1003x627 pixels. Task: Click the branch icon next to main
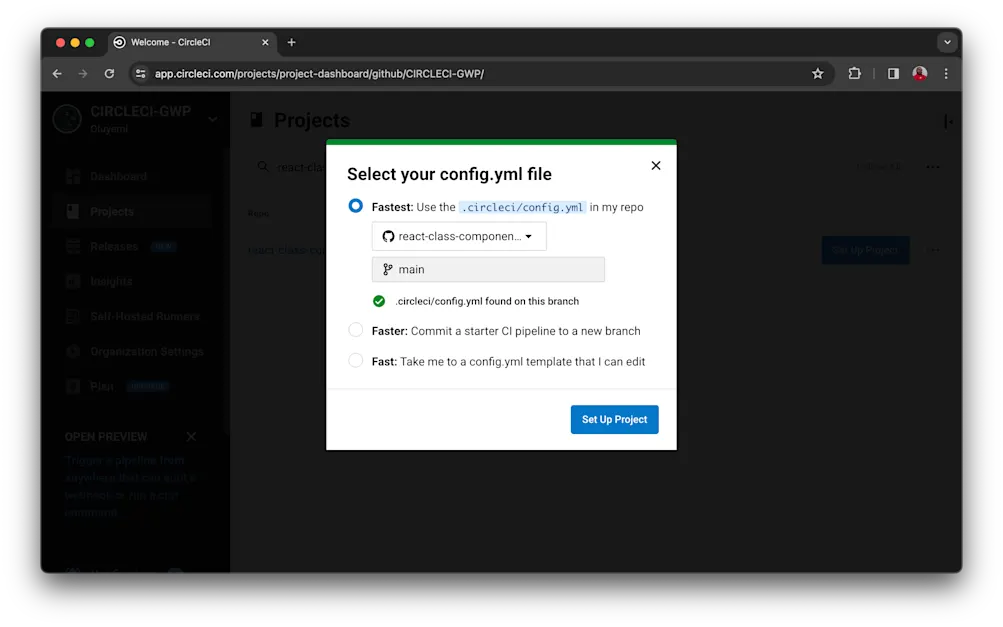point(386,269)
